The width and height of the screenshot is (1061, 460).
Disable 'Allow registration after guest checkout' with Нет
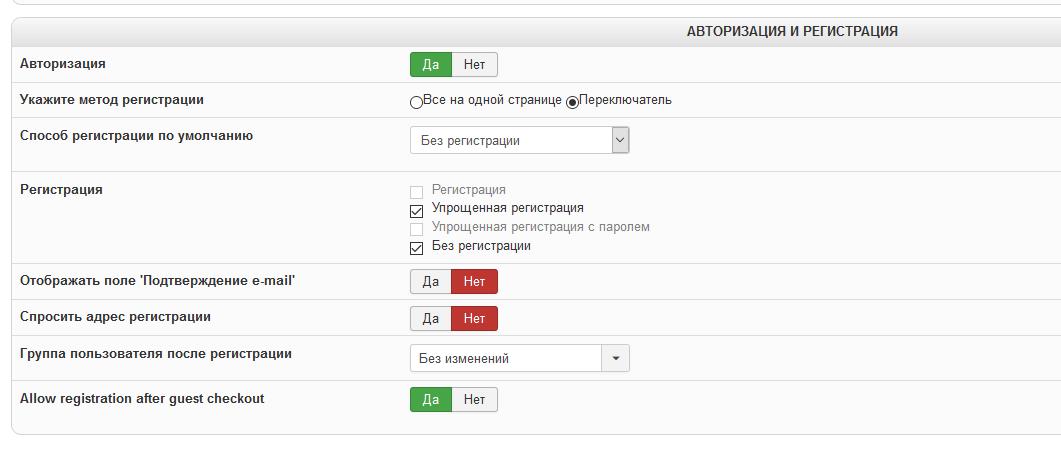click(x=474, y=400)
